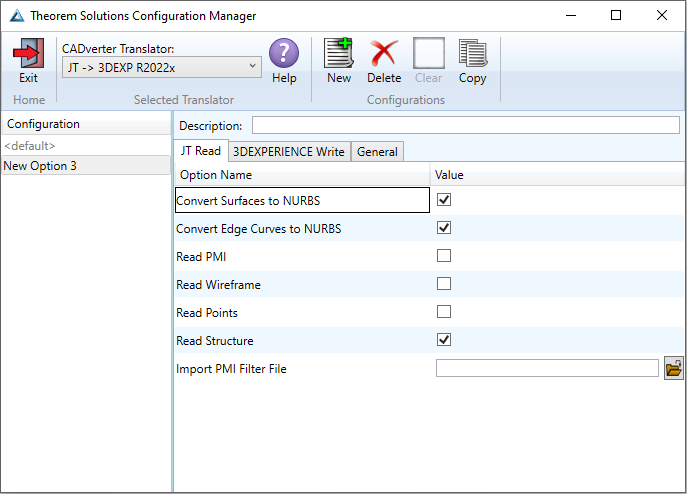
Task: Click the Read Points option label
Action: pos(207,313)
